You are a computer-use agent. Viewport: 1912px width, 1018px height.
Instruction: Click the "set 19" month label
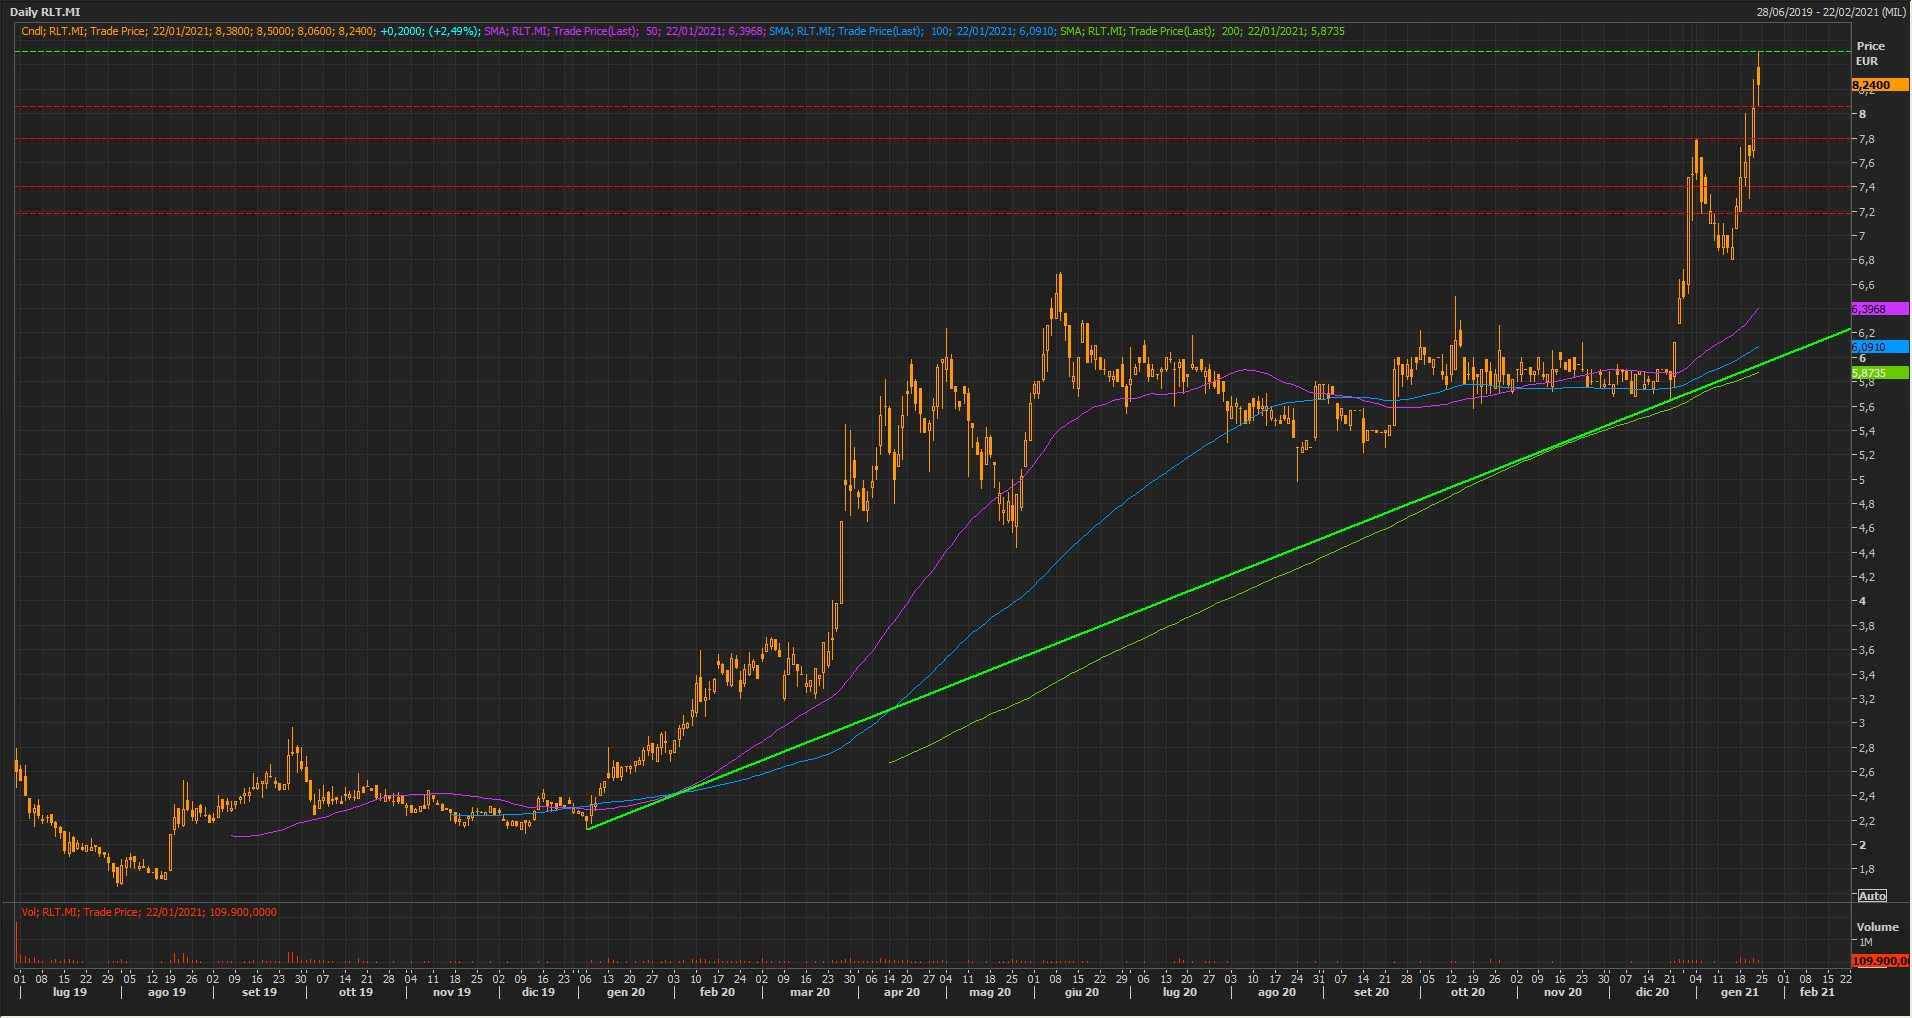259,992
